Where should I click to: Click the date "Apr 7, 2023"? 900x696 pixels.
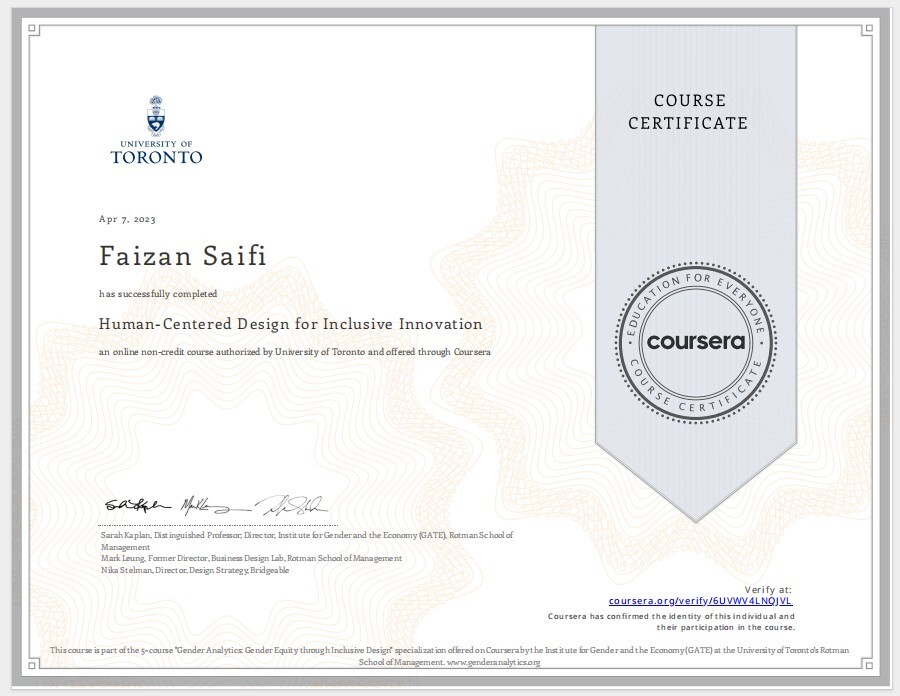click(x=127, y=219)
